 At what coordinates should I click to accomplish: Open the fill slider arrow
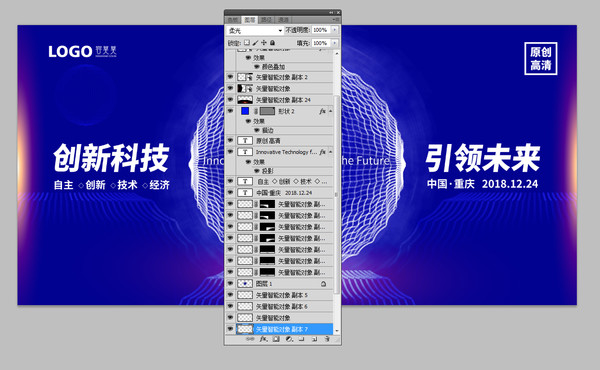[x=335, y=43]
